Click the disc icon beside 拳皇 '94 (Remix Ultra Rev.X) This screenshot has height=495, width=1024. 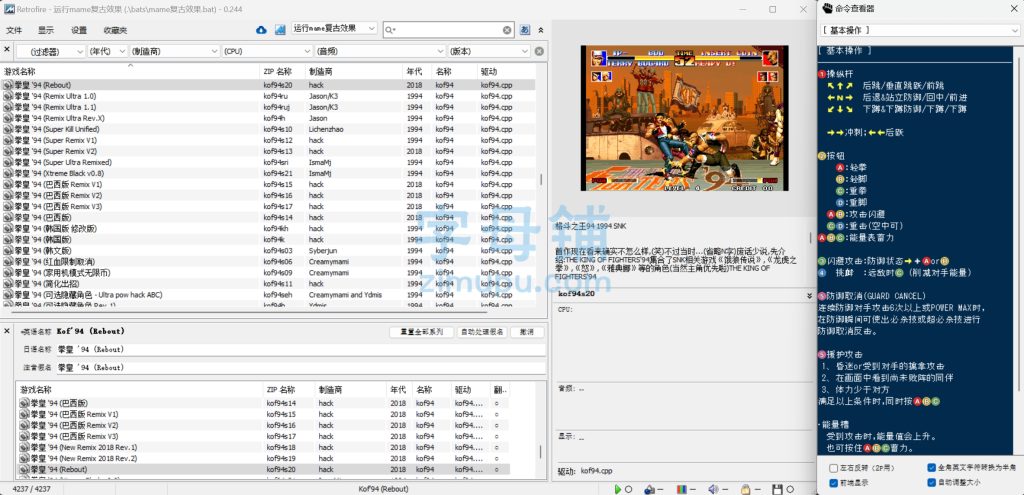pos(8,118)
